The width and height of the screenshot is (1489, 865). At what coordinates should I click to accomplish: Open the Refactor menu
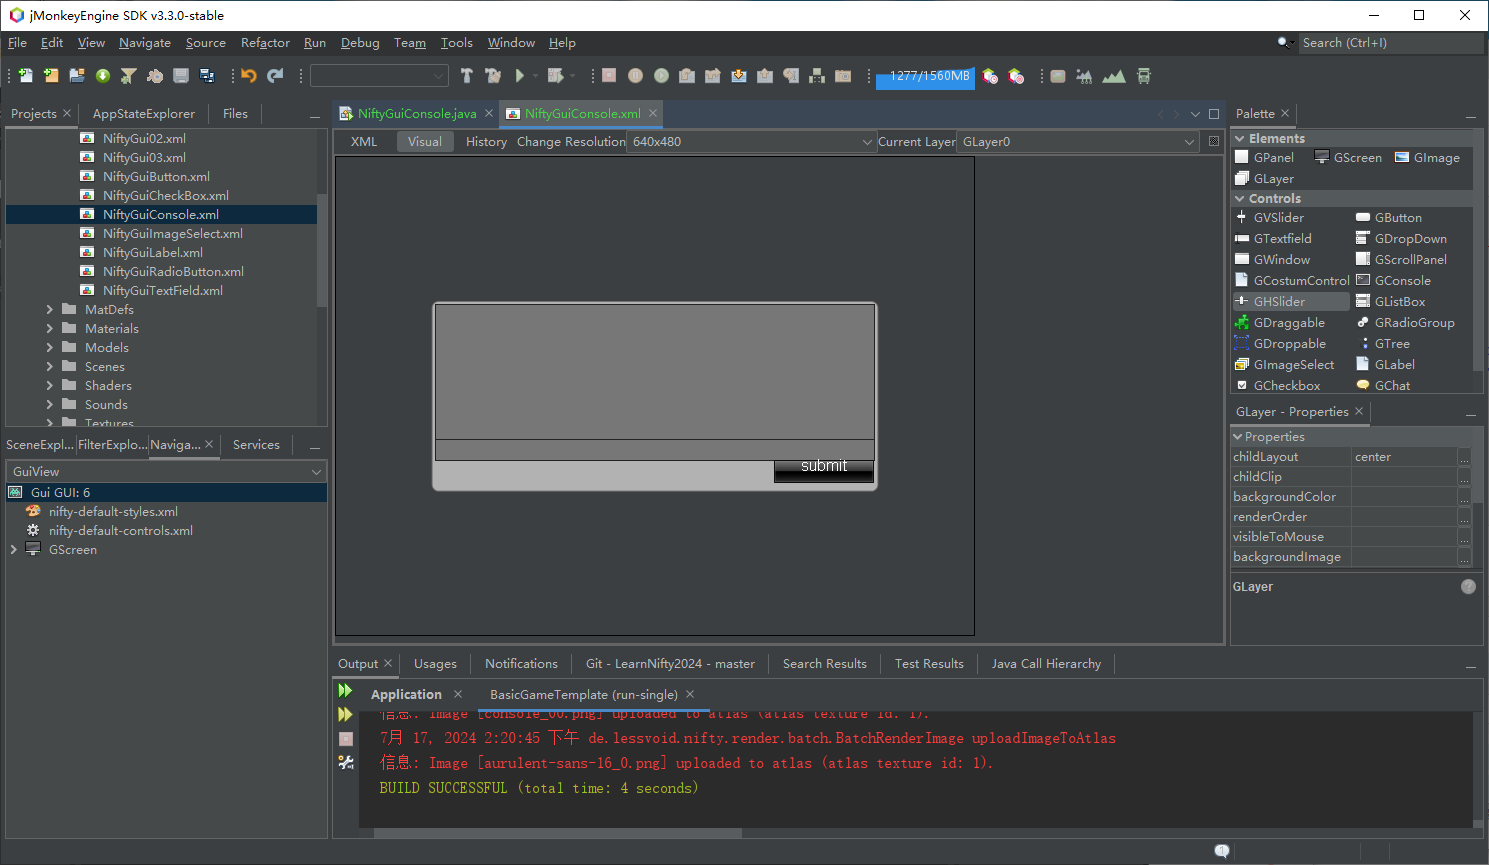265,43
